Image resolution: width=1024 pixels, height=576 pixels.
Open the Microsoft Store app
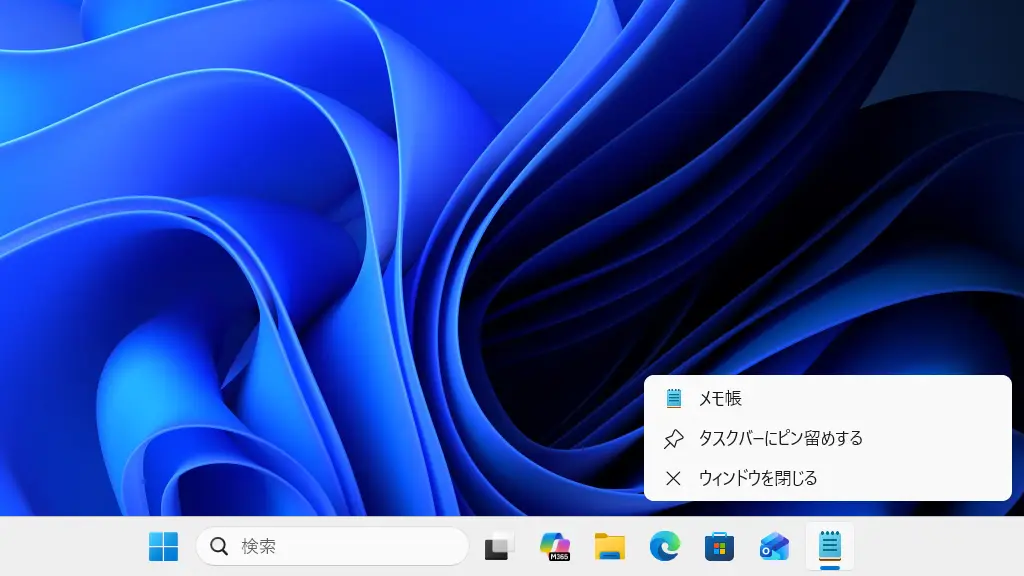(719, 546)
